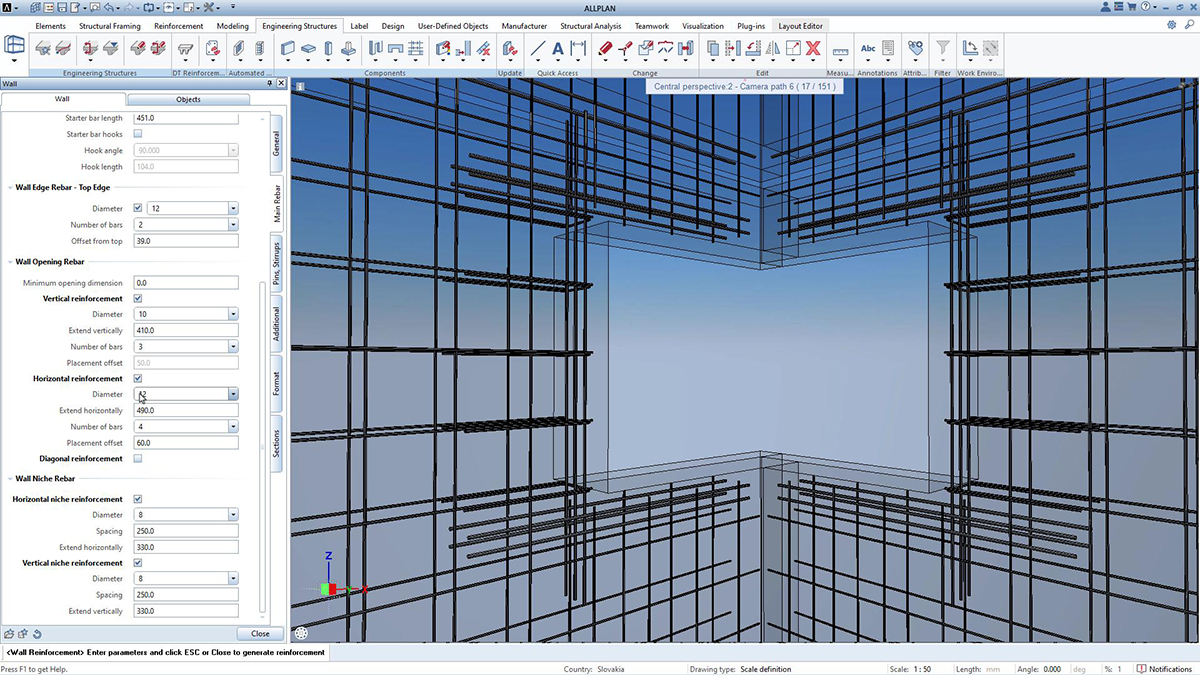
Task: Select the Foundation component tool icon
Action: tap(348, 48)
